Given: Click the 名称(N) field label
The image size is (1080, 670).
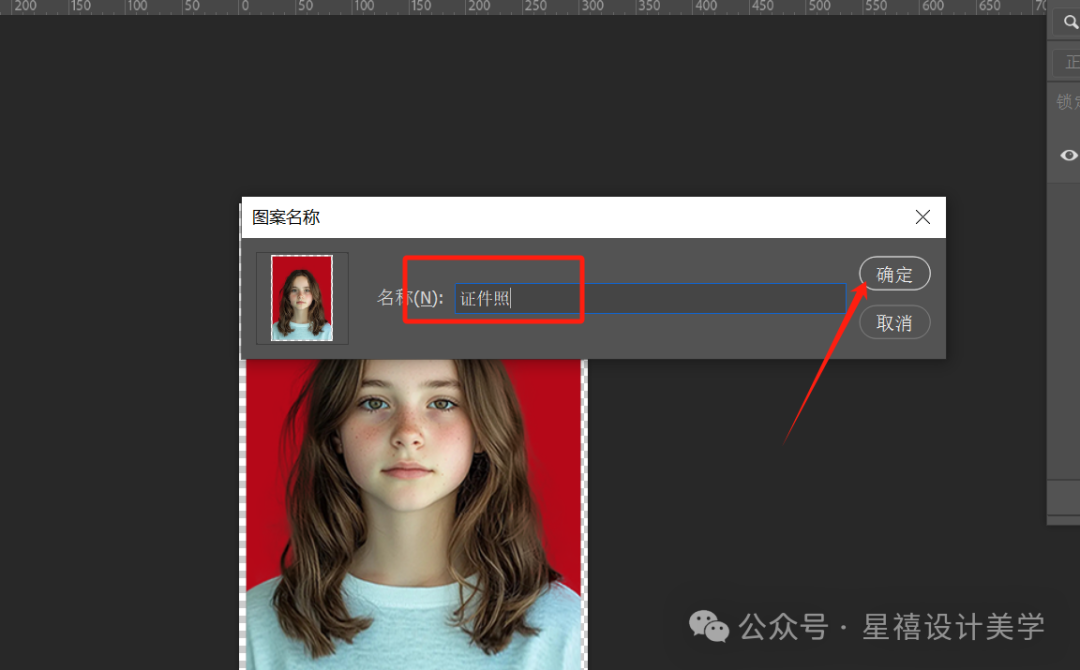Looking at the screenshot, I should (x=410, y=297).
